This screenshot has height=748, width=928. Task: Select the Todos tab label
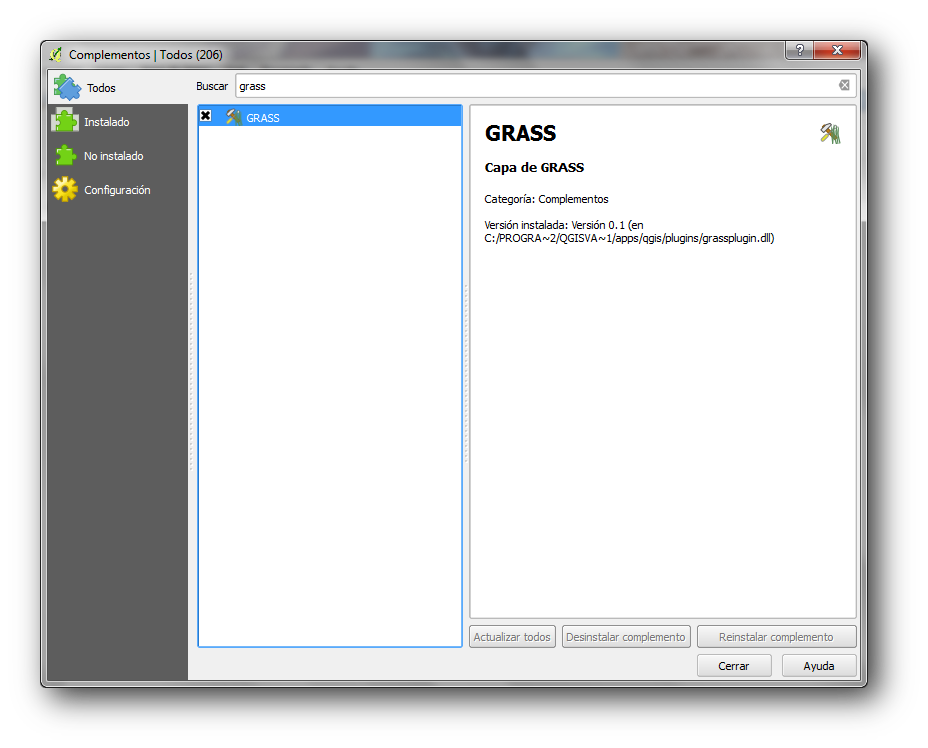tap(101, 88)
